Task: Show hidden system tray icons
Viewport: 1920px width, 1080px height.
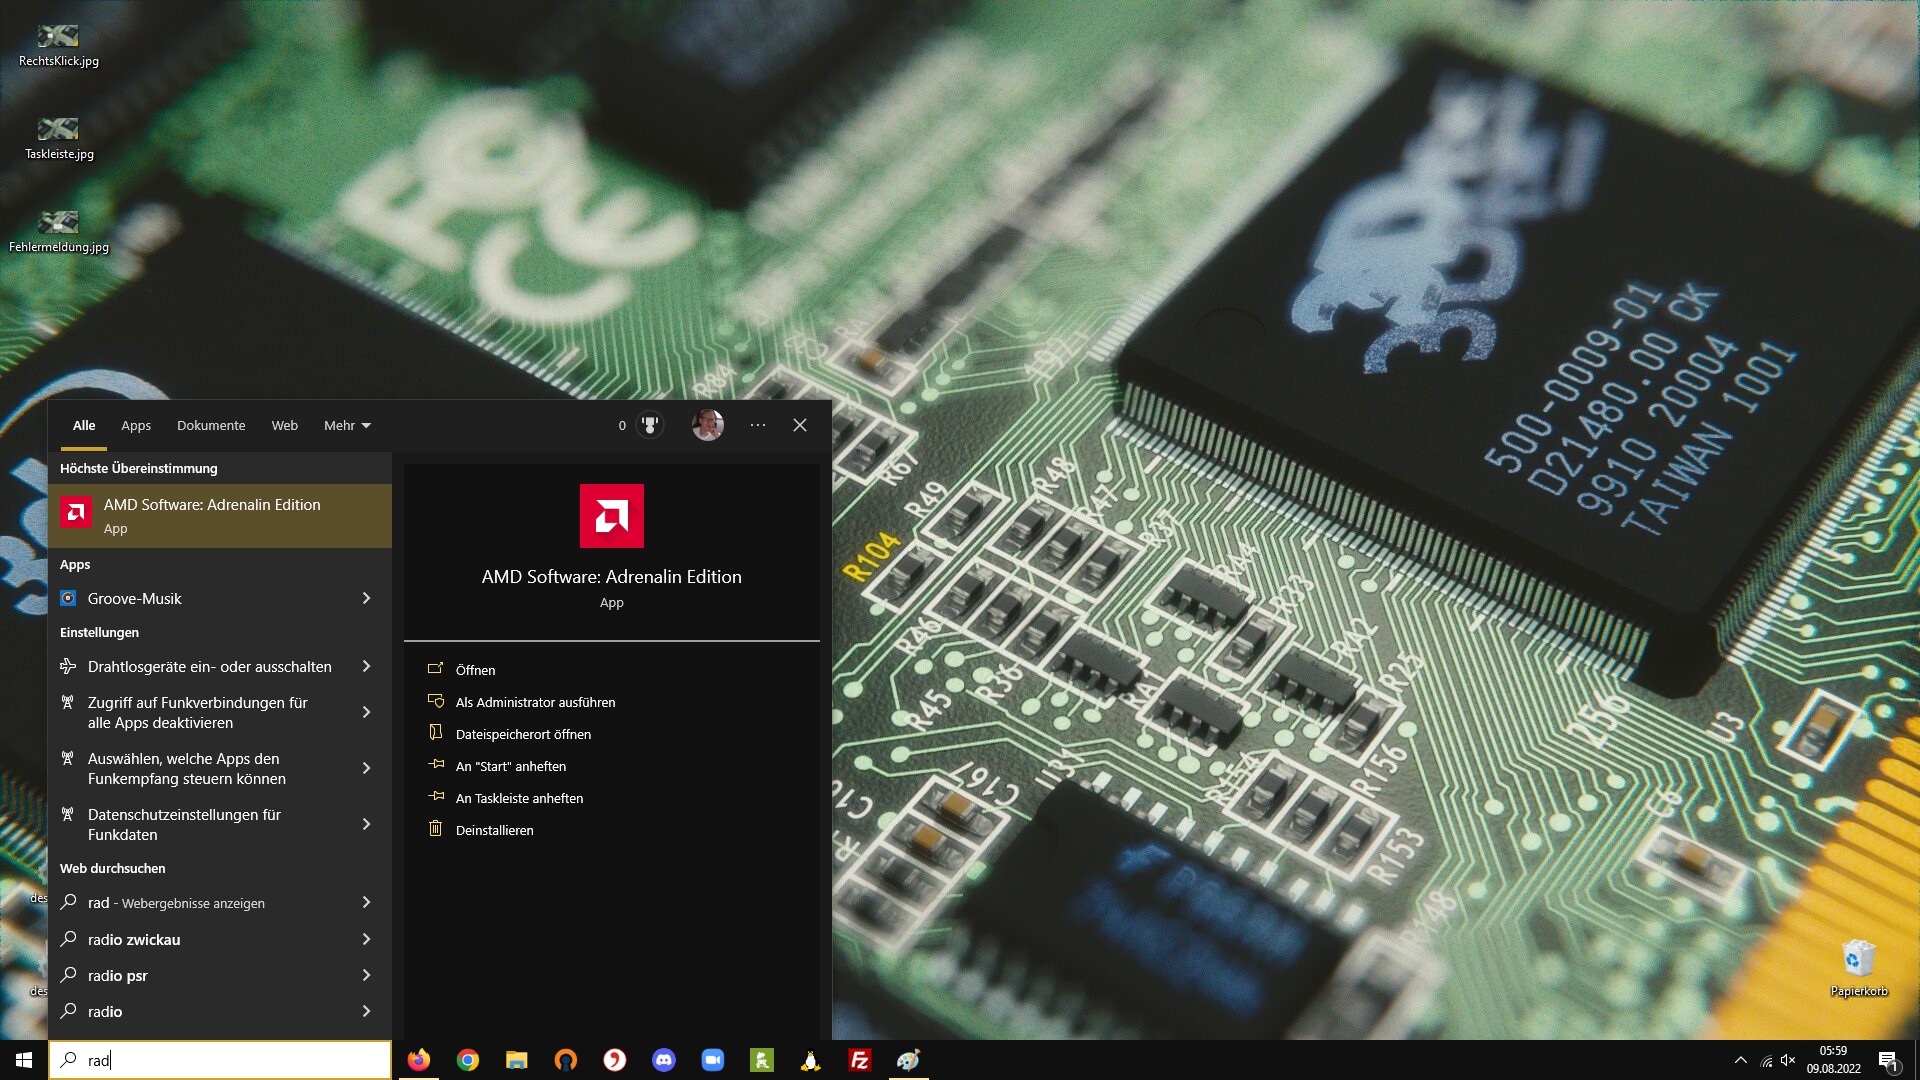Action: click(1741, 1060)
